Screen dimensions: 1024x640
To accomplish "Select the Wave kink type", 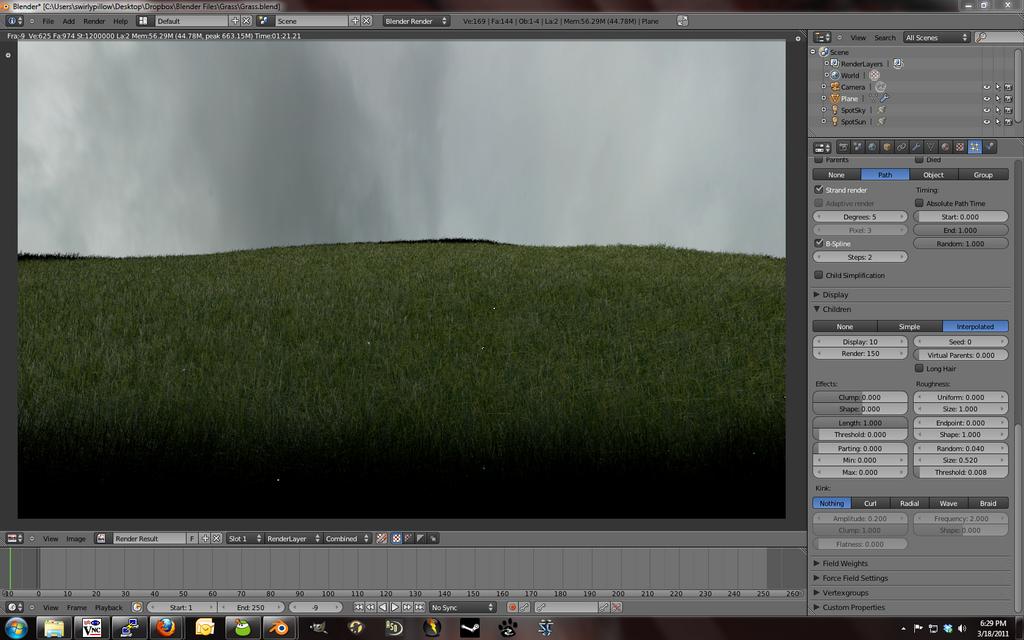I will 948,503.
